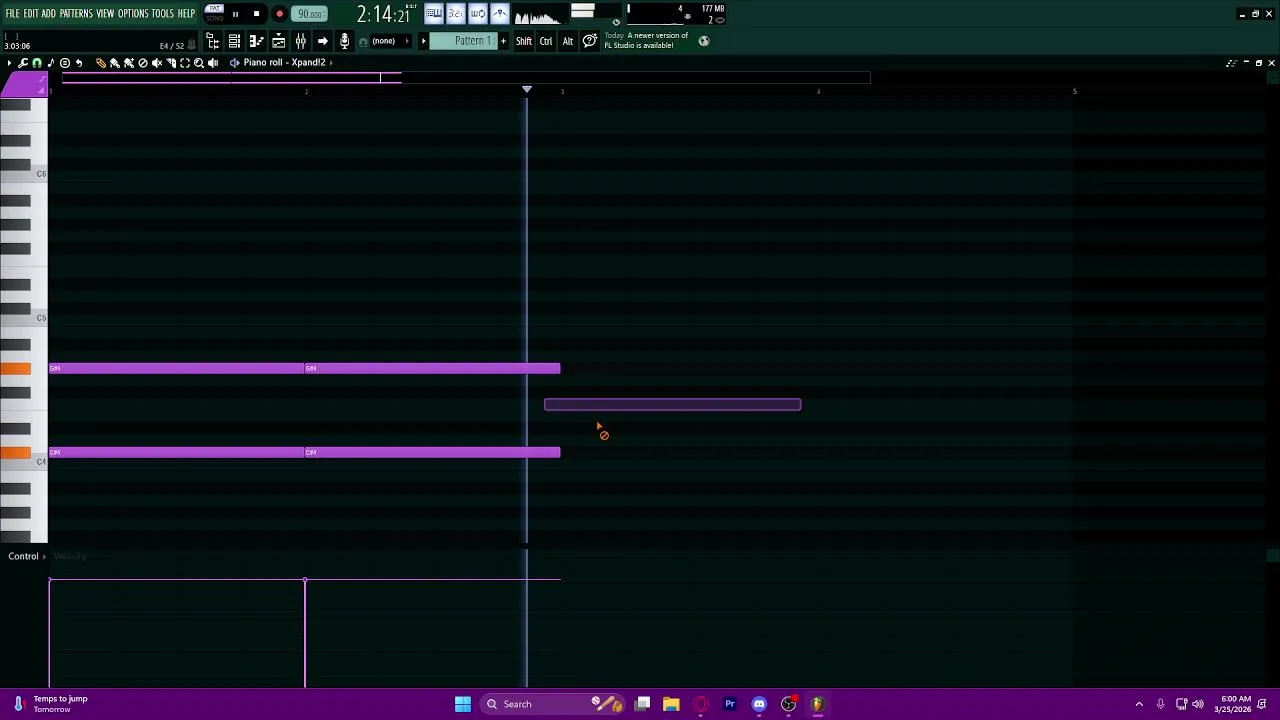Viewport: 1280px width, 720px height.
Task: Click the piano roll stamp note icon
Action: (51, 63)
